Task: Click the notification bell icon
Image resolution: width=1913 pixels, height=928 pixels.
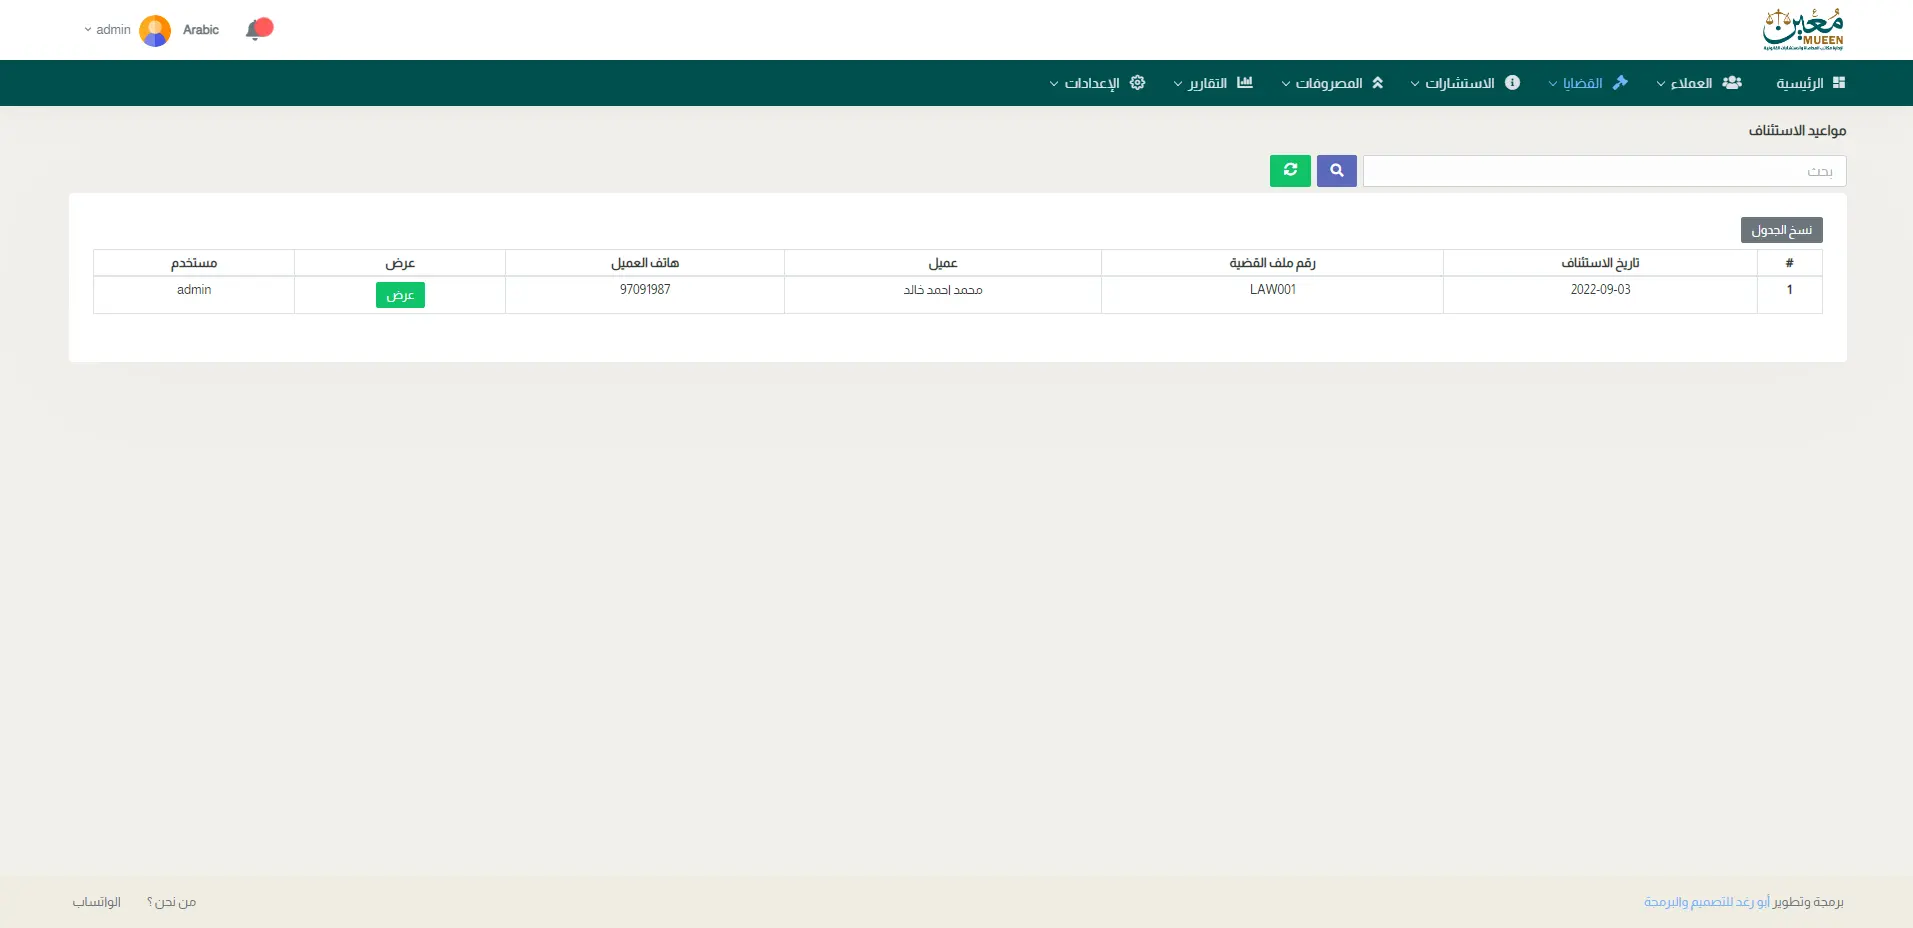Action: tap(256, 30)
